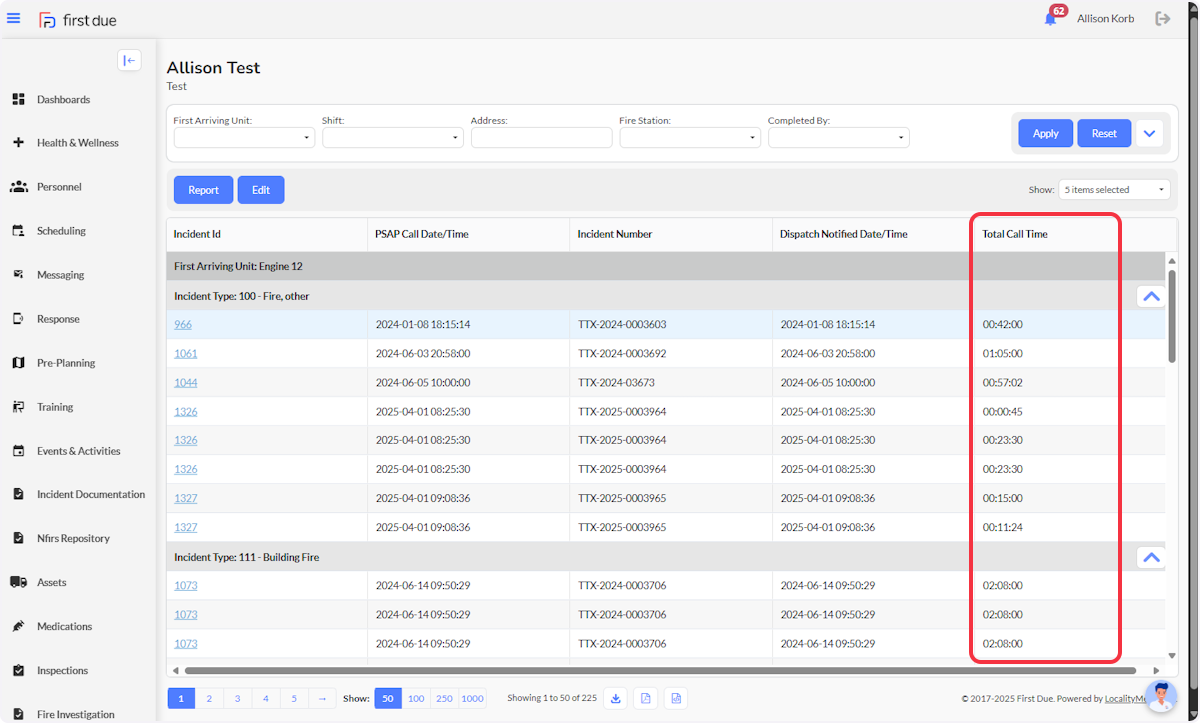Click the Medications syringe icon
This screenshot has width=1200, height=723.
click(x=18, y=626)
